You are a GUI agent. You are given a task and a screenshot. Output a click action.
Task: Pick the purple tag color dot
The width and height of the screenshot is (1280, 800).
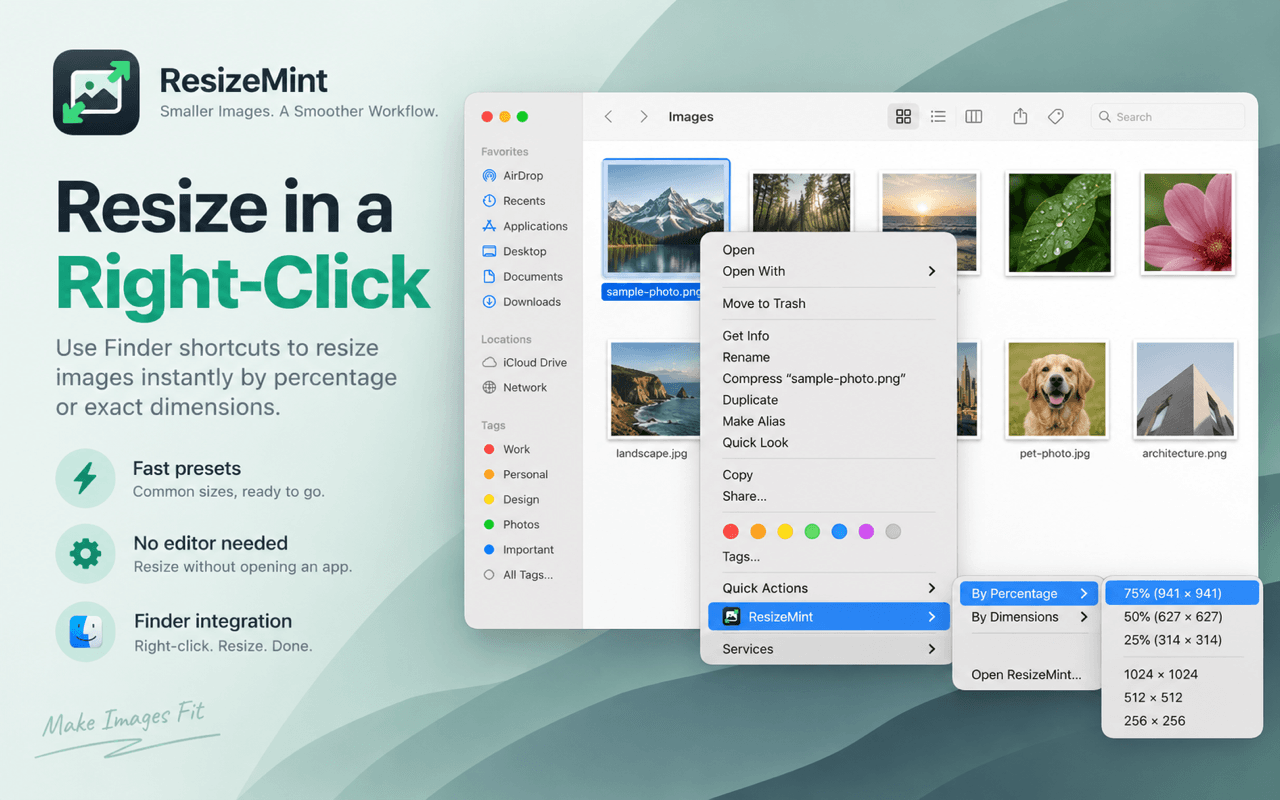866,531
